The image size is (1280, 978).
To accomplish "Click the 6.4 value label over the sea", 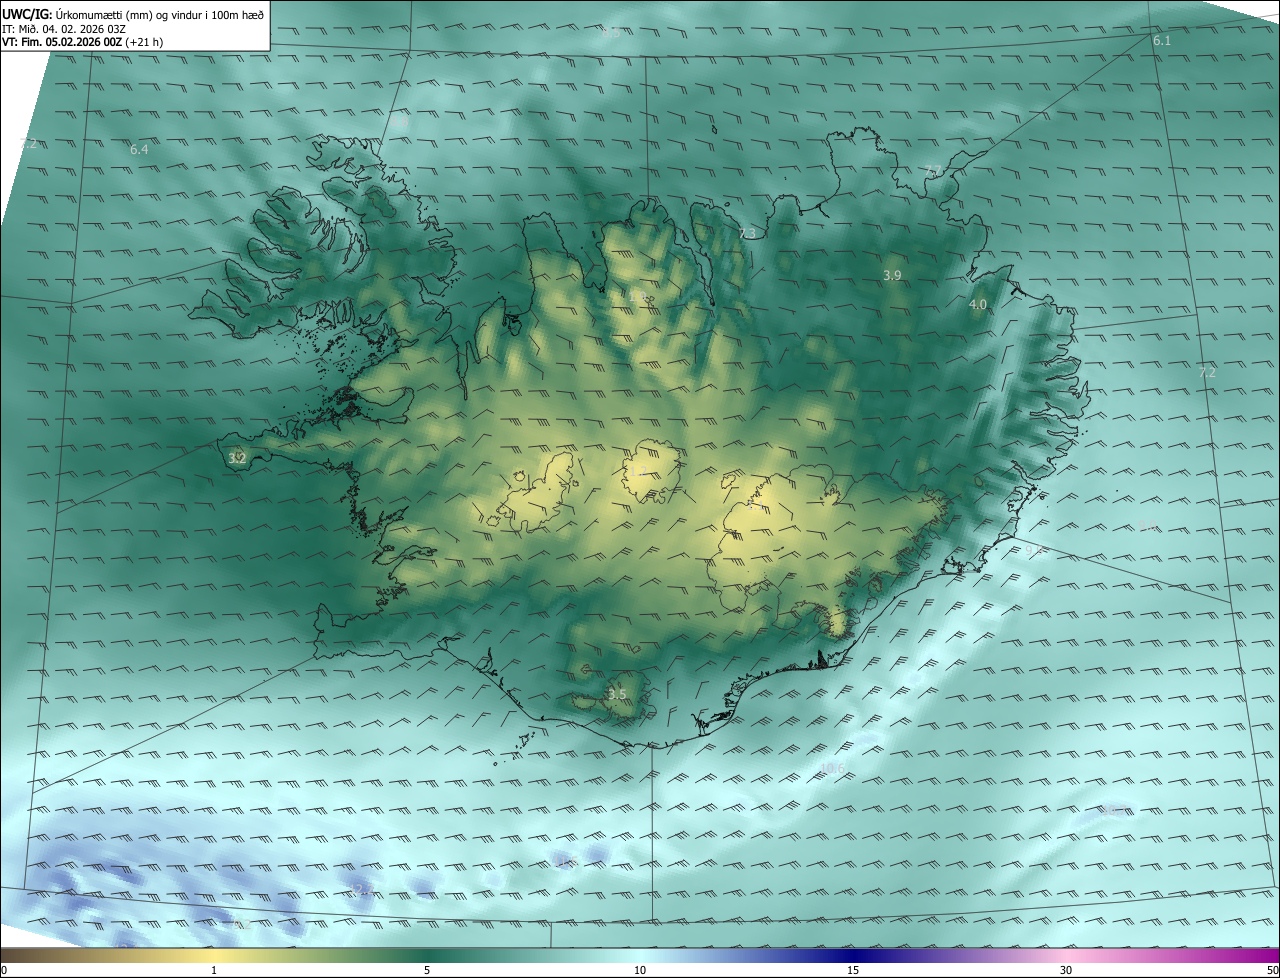I will 139,150.
